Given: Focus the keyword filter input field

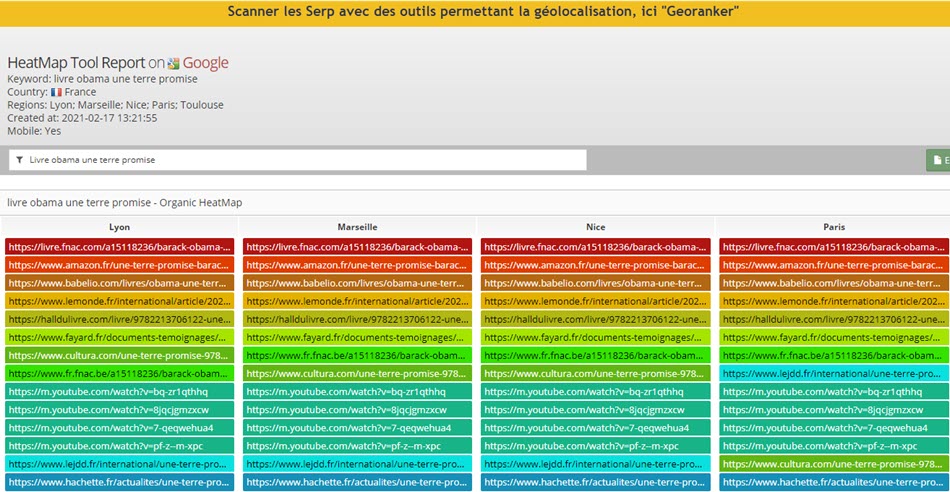Looking at the screenshot, I should point(297,160).
